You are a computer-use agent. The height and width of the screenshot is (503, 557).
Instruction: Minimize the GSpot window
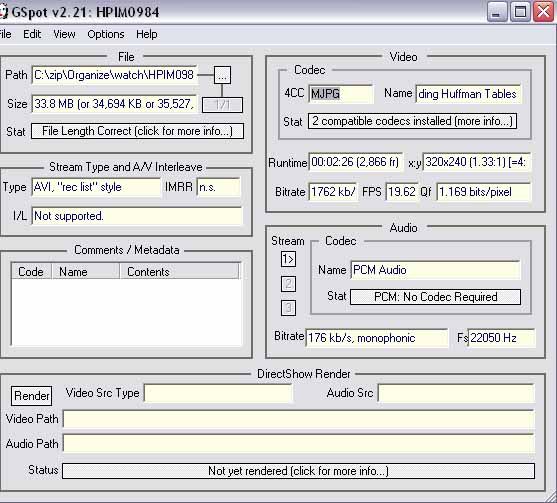coord(497,12)
